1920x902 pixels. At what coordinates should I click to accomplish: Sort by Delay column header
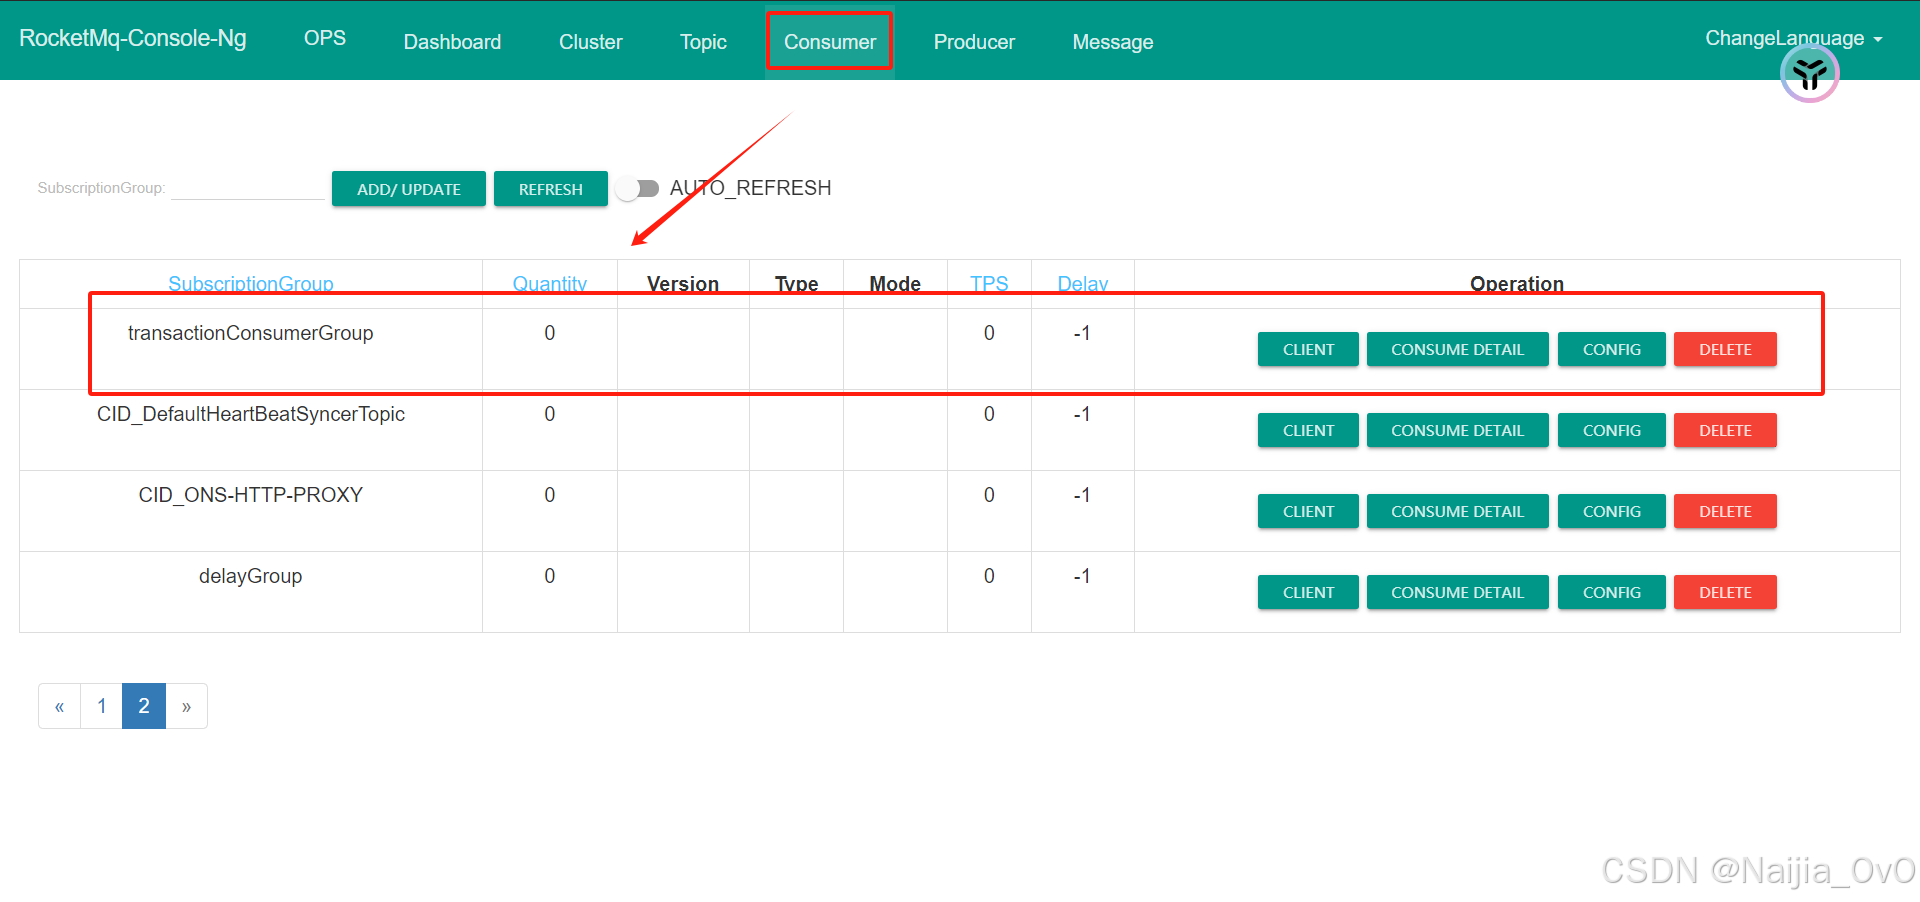pos(1083,284)
